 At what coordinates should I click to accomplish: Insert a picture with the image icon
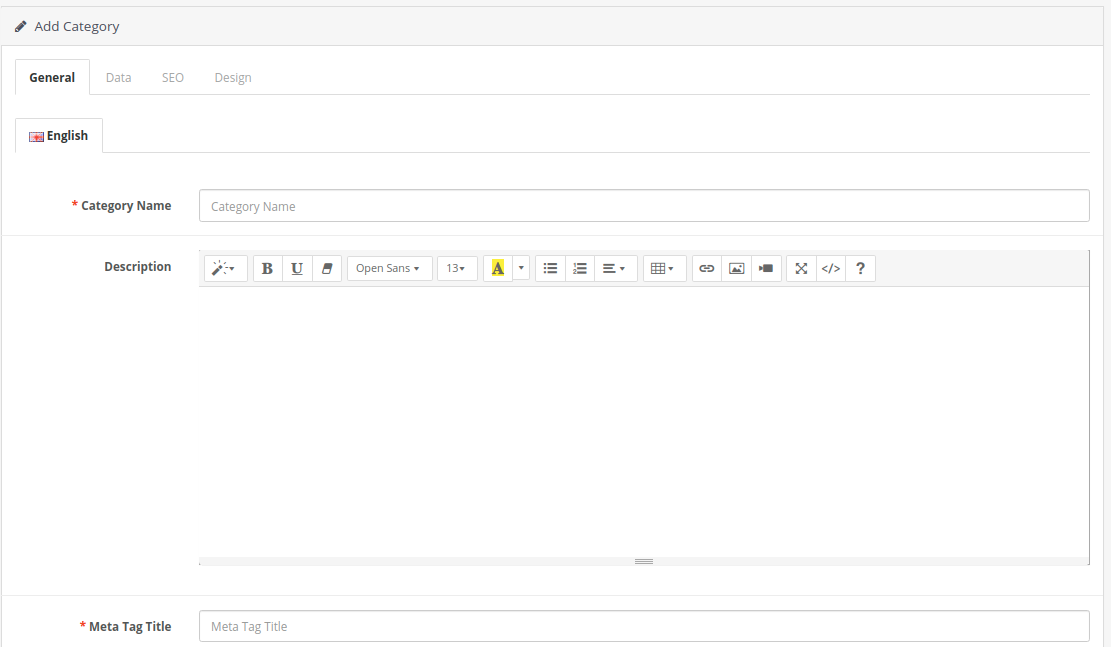pyautogui.click(x=736, y=269)
